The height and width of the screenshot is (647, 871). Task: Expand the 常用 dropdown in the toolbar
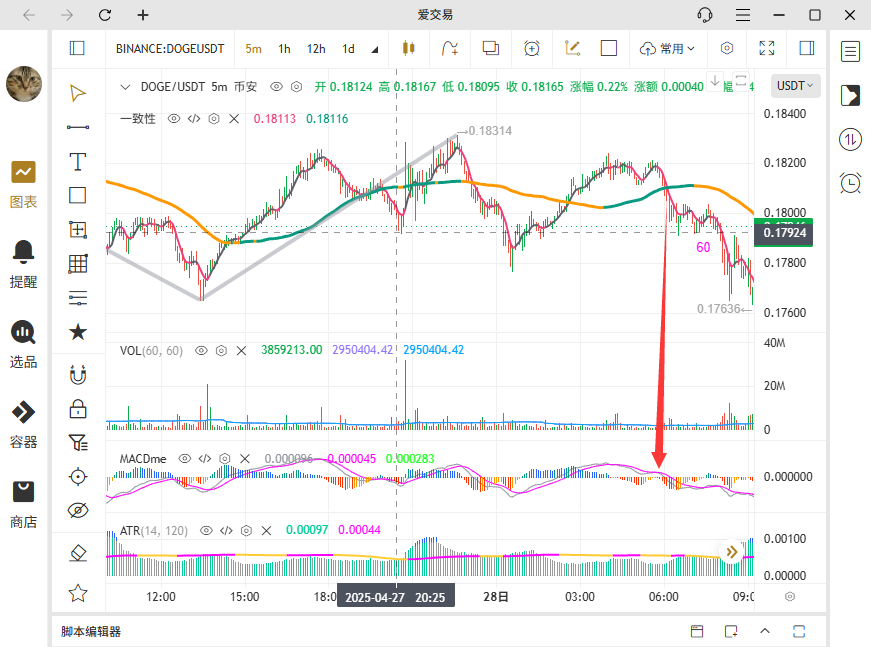point(667,48)
